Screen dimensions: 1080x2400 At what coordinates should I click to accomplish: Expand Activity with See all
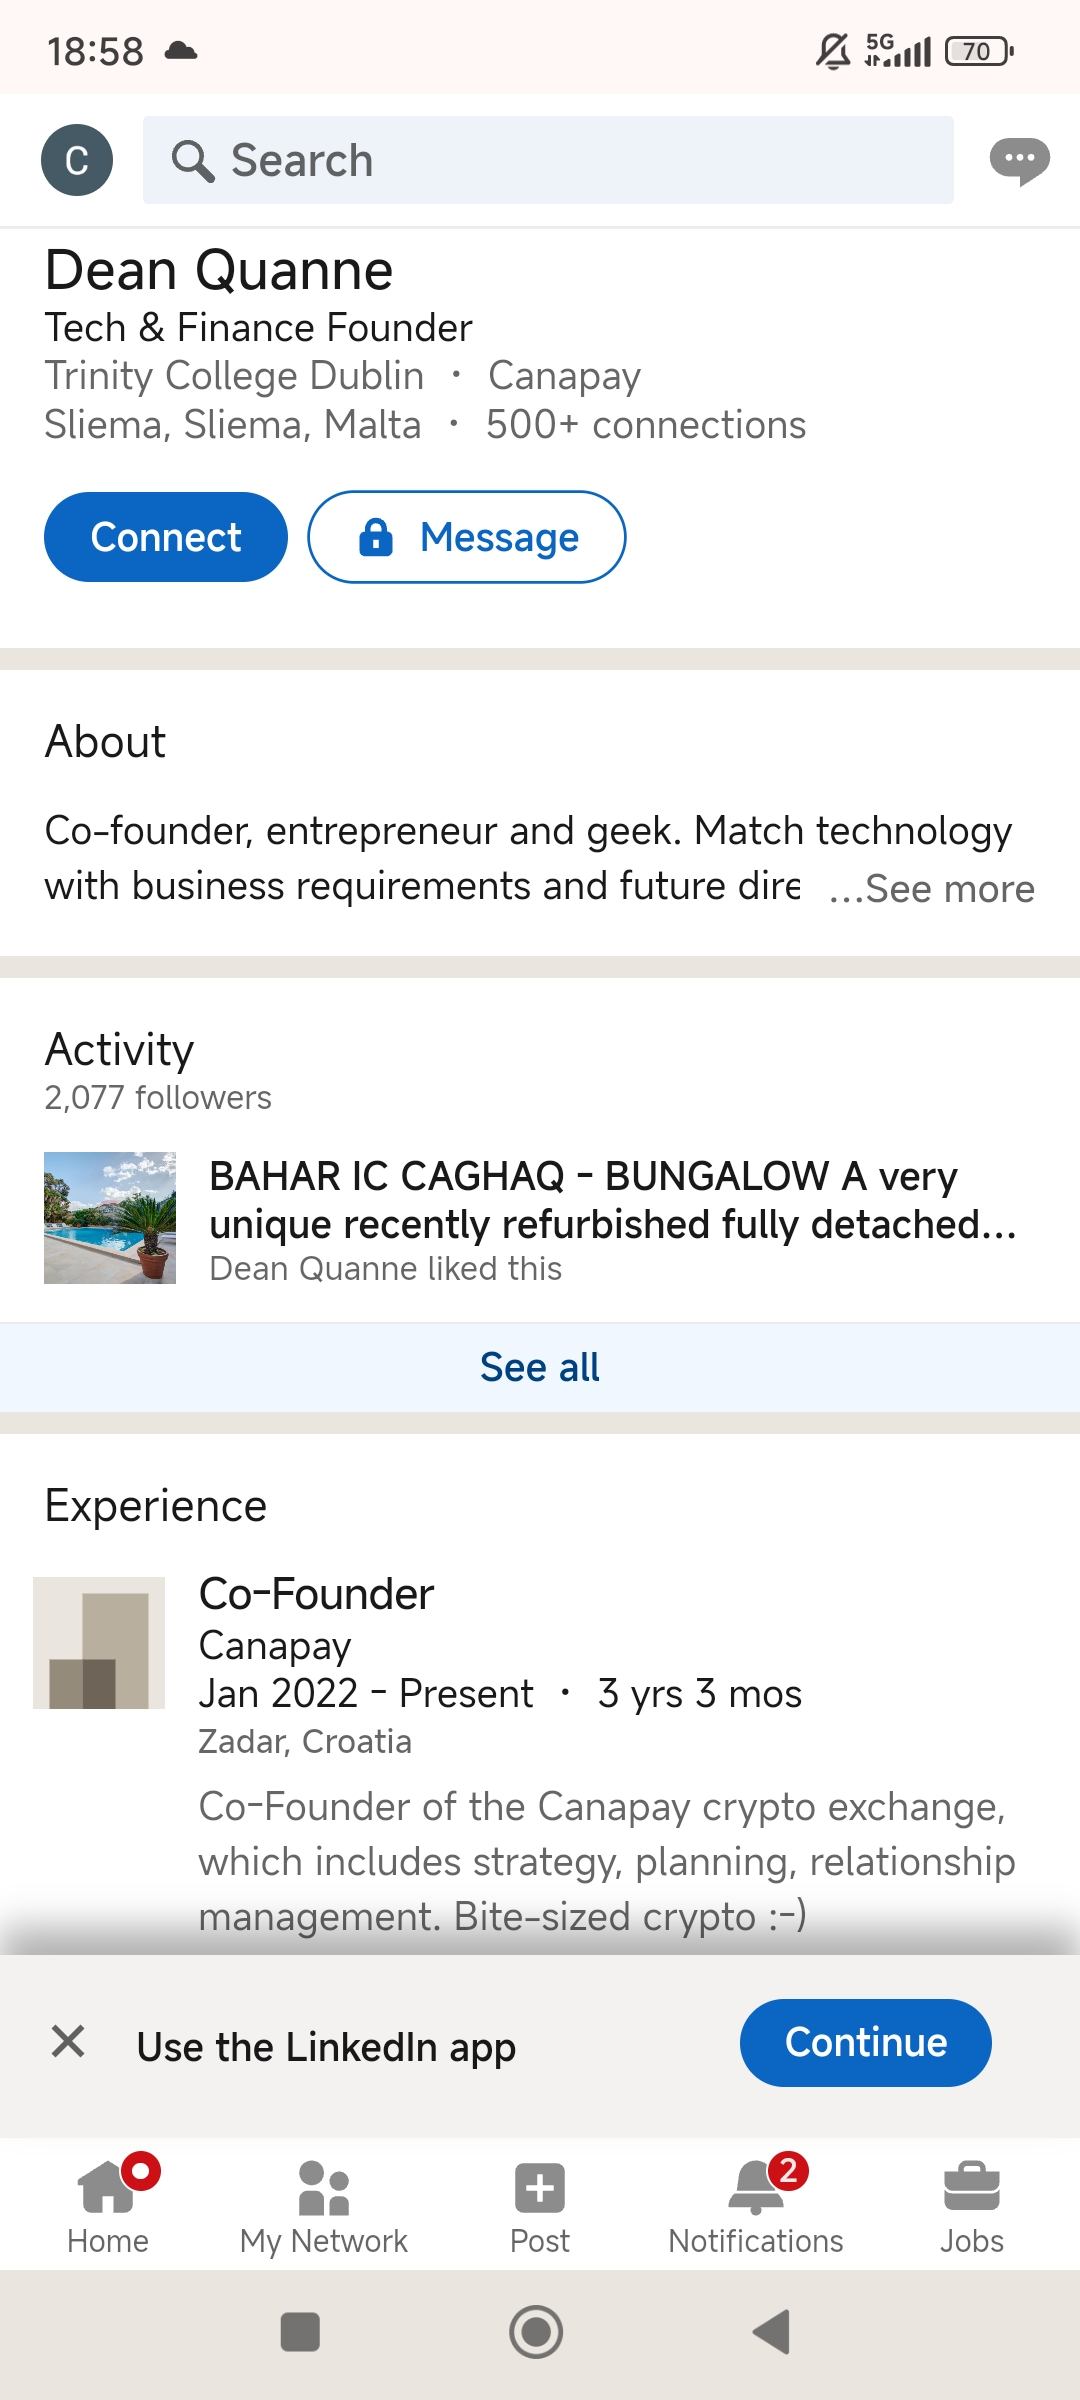540,1367
